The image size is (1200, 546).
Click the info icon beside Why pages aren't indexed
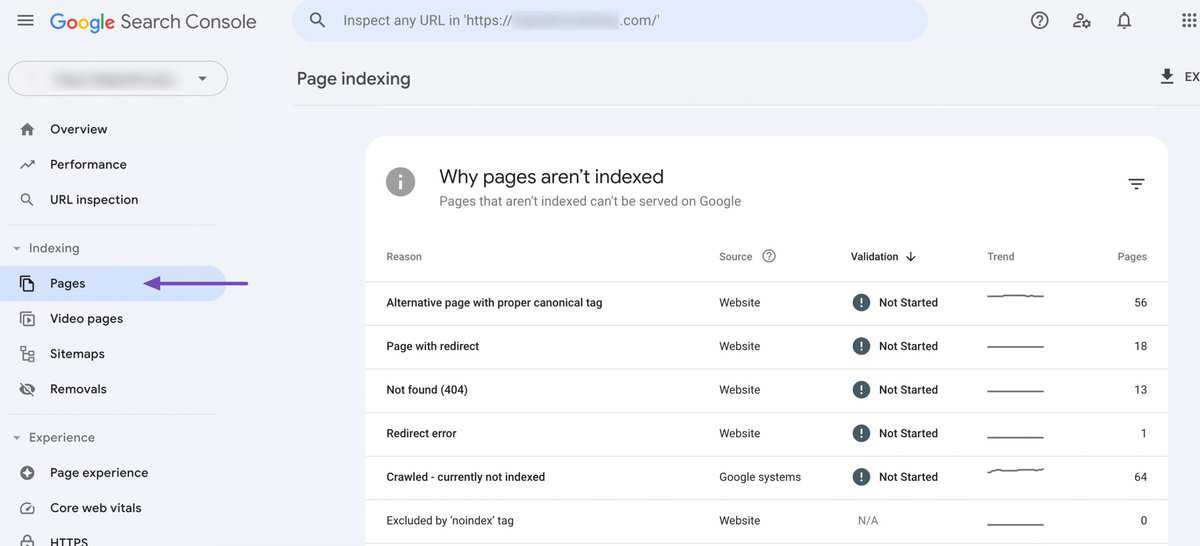(x=401, y=182)
